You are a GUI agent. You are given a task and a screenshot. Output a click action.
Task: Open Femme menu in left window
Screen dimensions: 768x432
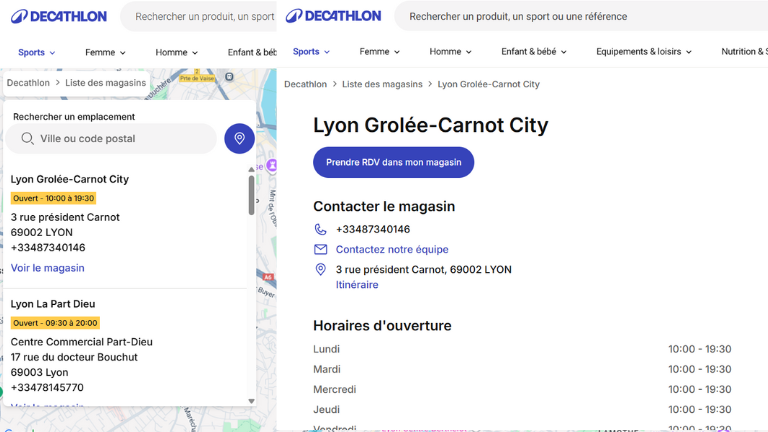[105, 52]
